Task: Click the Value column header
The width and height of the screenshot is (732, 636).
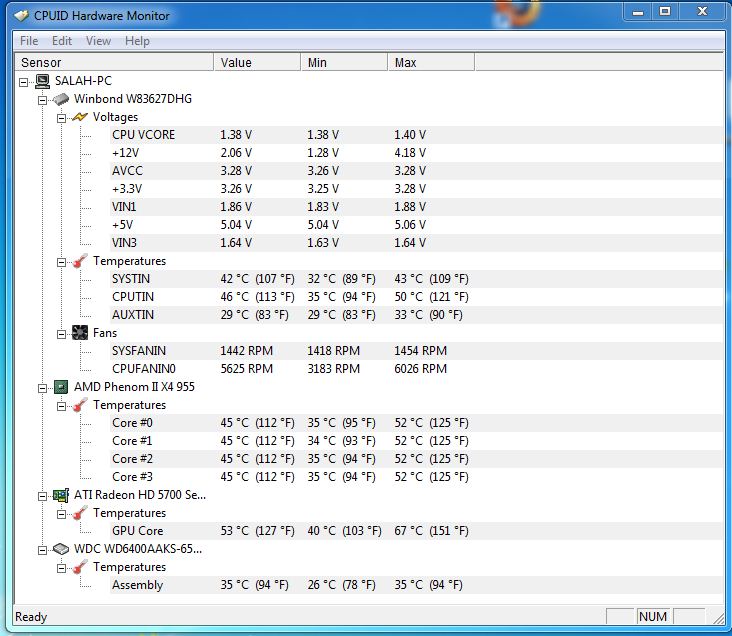Action: tap(257, 62)
